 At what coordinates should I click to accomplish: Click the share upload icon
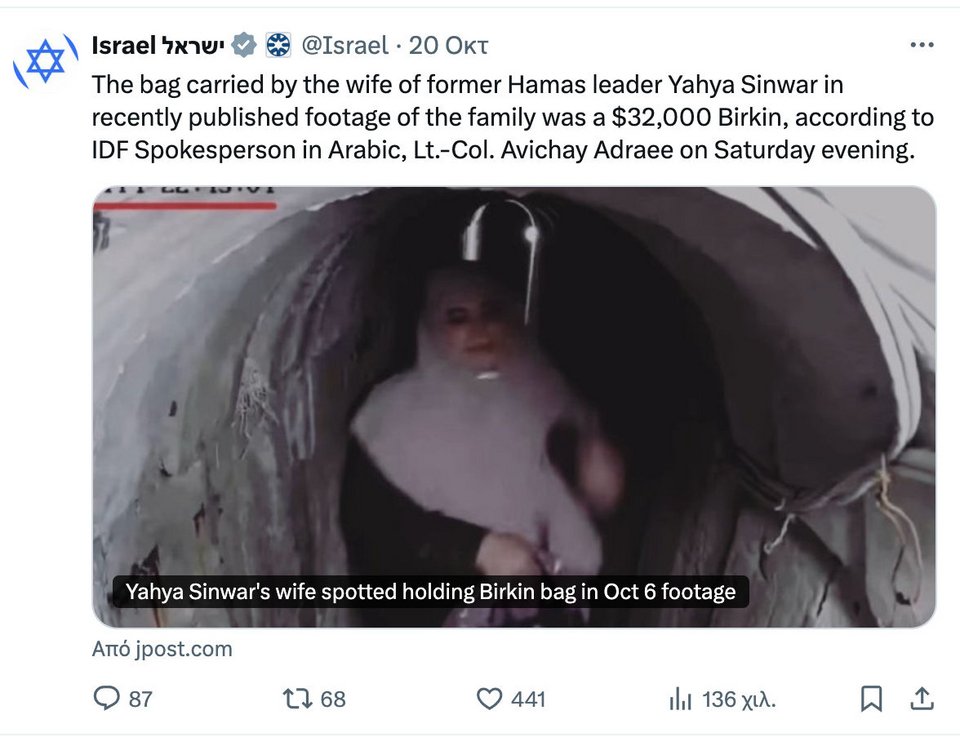pos(921,698)
